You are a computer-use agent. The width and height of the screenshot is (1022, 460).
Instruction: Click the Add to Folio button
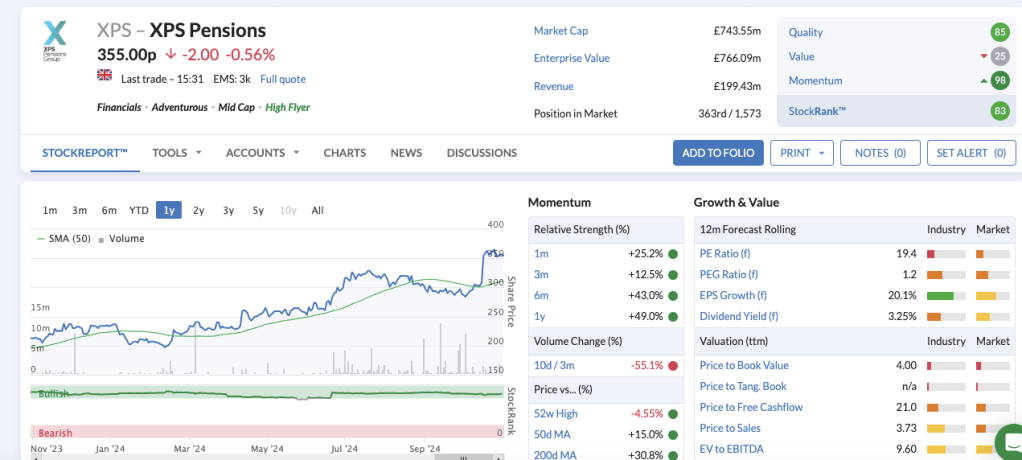[718, 153]
